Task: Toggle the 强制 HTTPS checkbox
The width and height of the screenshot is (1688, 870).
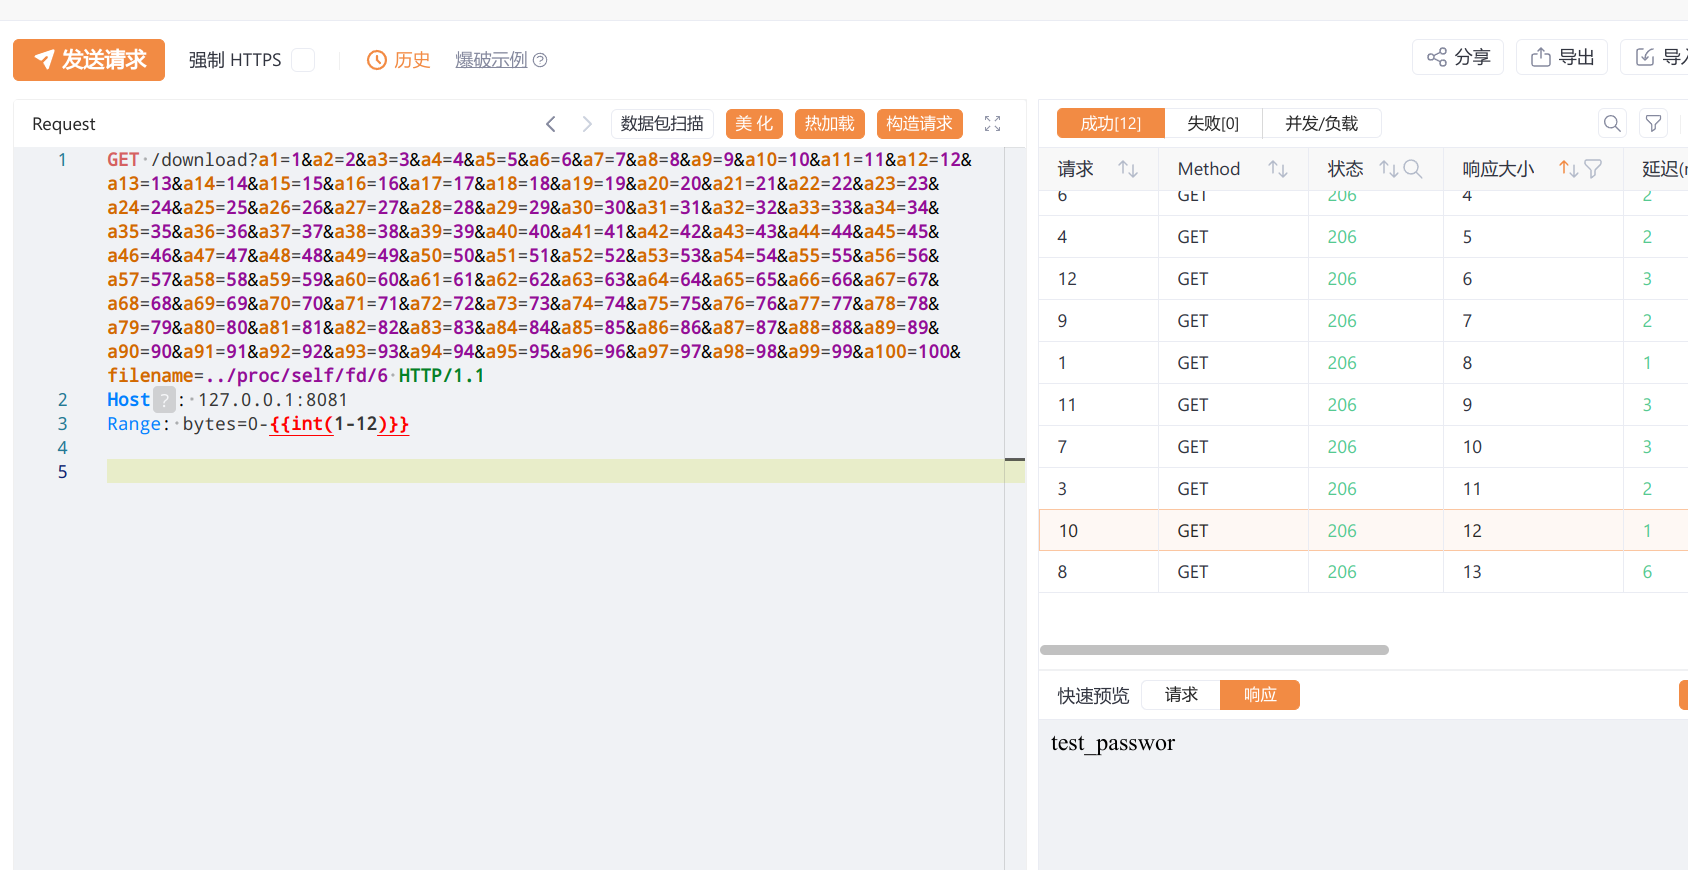Action: [x=303, y=60]
